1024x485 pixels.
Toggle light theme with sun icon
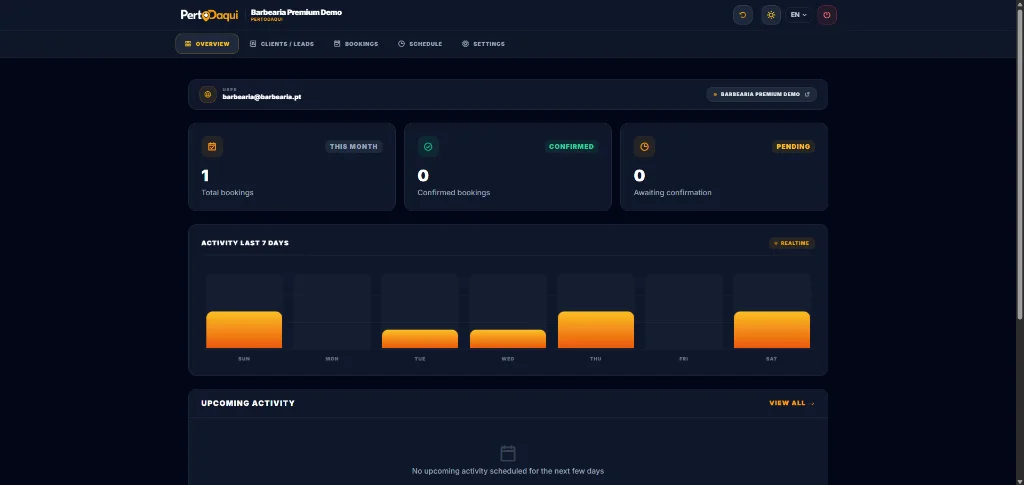[771, 15]
